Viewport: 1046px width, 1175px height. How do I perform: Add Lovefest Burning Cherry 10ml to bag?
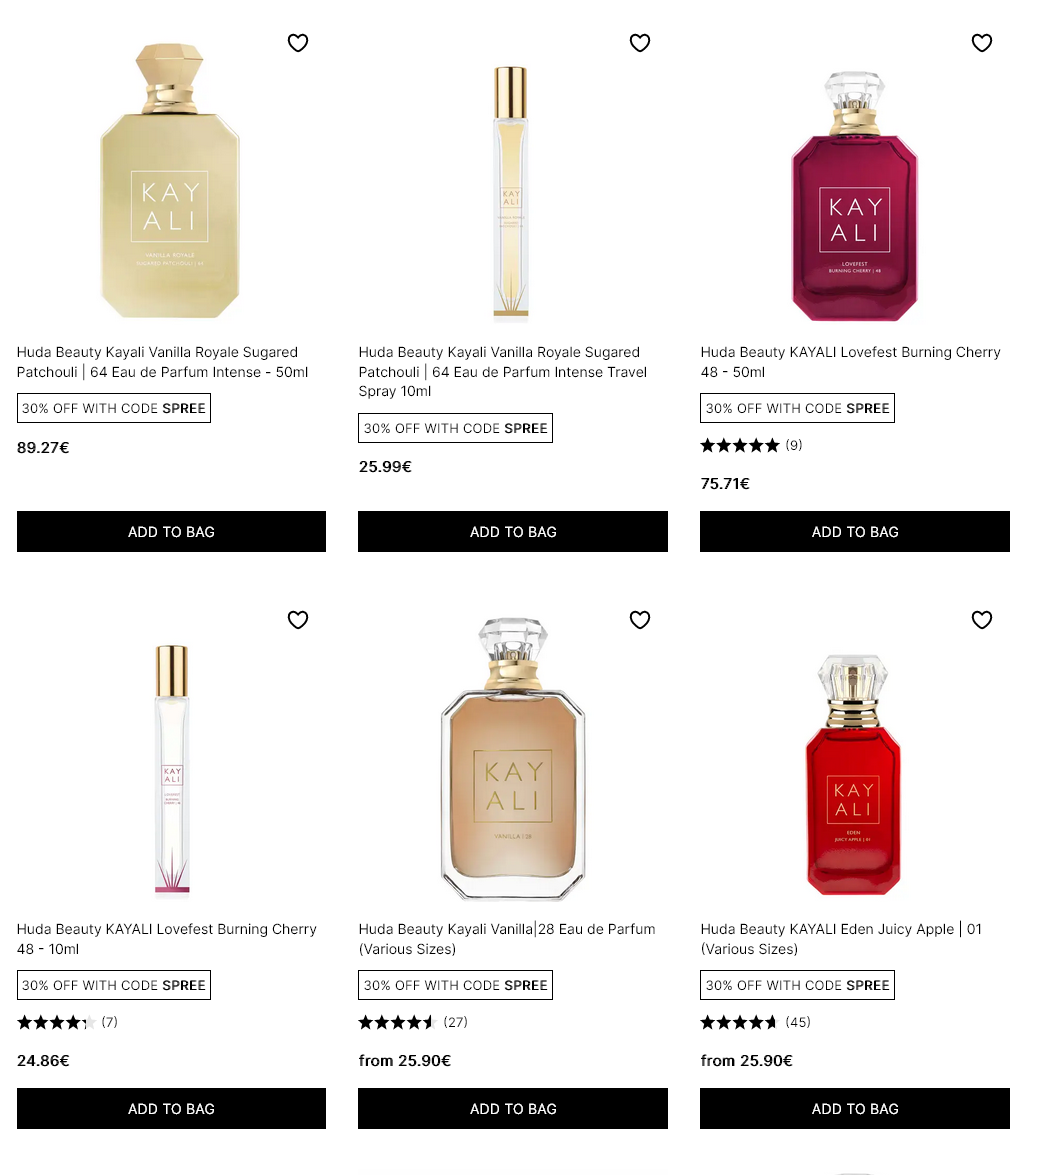171,1109
